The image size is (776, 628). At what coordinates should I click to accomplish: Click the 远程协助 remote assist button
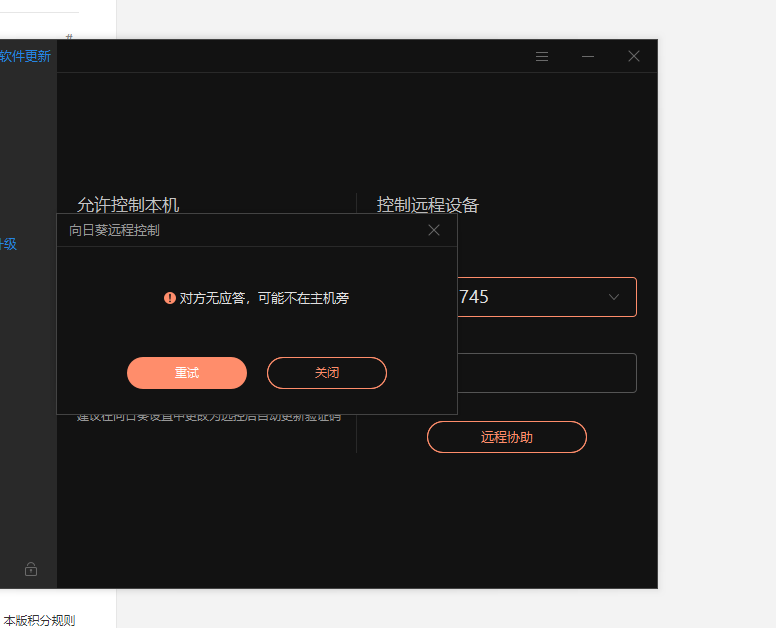[x=507, y=437]
